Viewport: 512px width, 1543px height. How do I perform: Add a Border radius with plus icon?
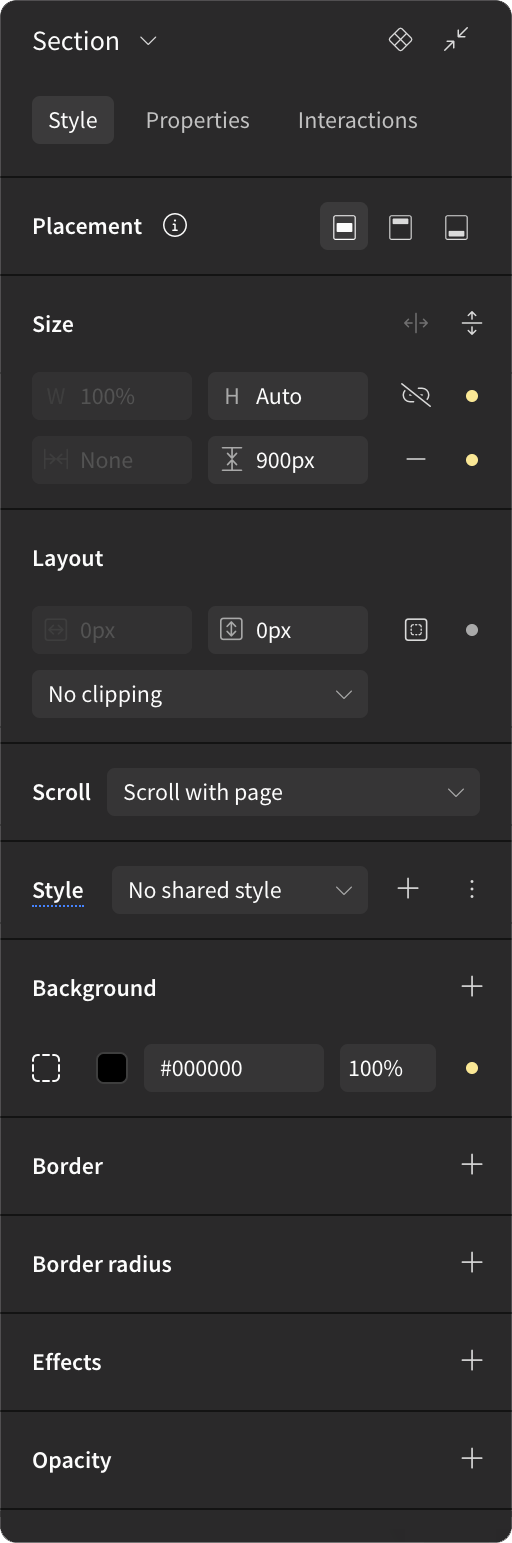click(472, 1263)
